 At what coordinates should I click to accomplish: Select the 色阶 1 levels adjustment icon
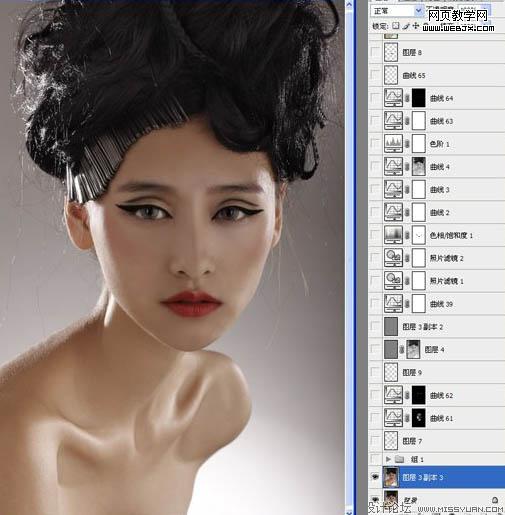point(393,143)
